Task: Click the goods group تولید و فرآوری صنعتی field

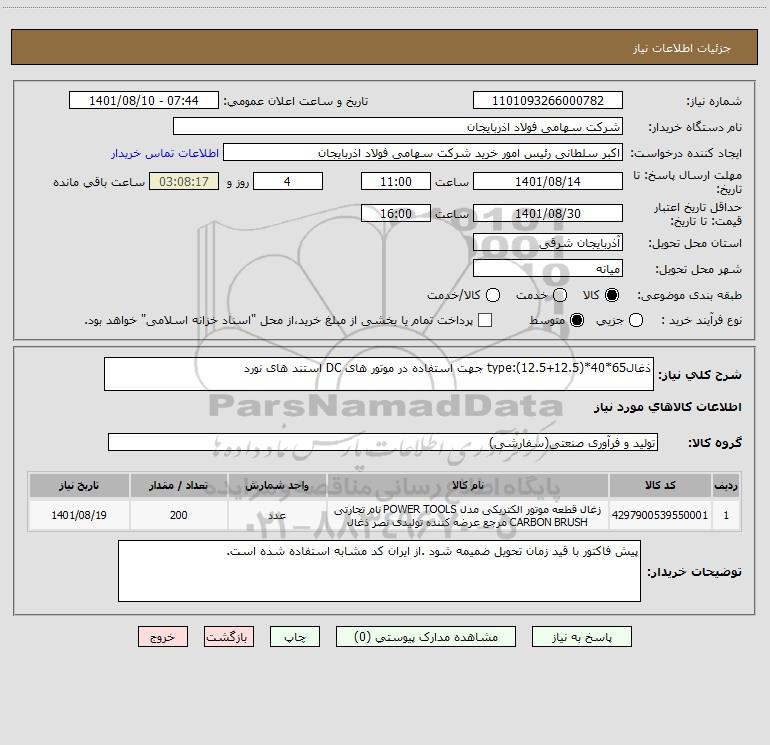Action: click(383, 442)
